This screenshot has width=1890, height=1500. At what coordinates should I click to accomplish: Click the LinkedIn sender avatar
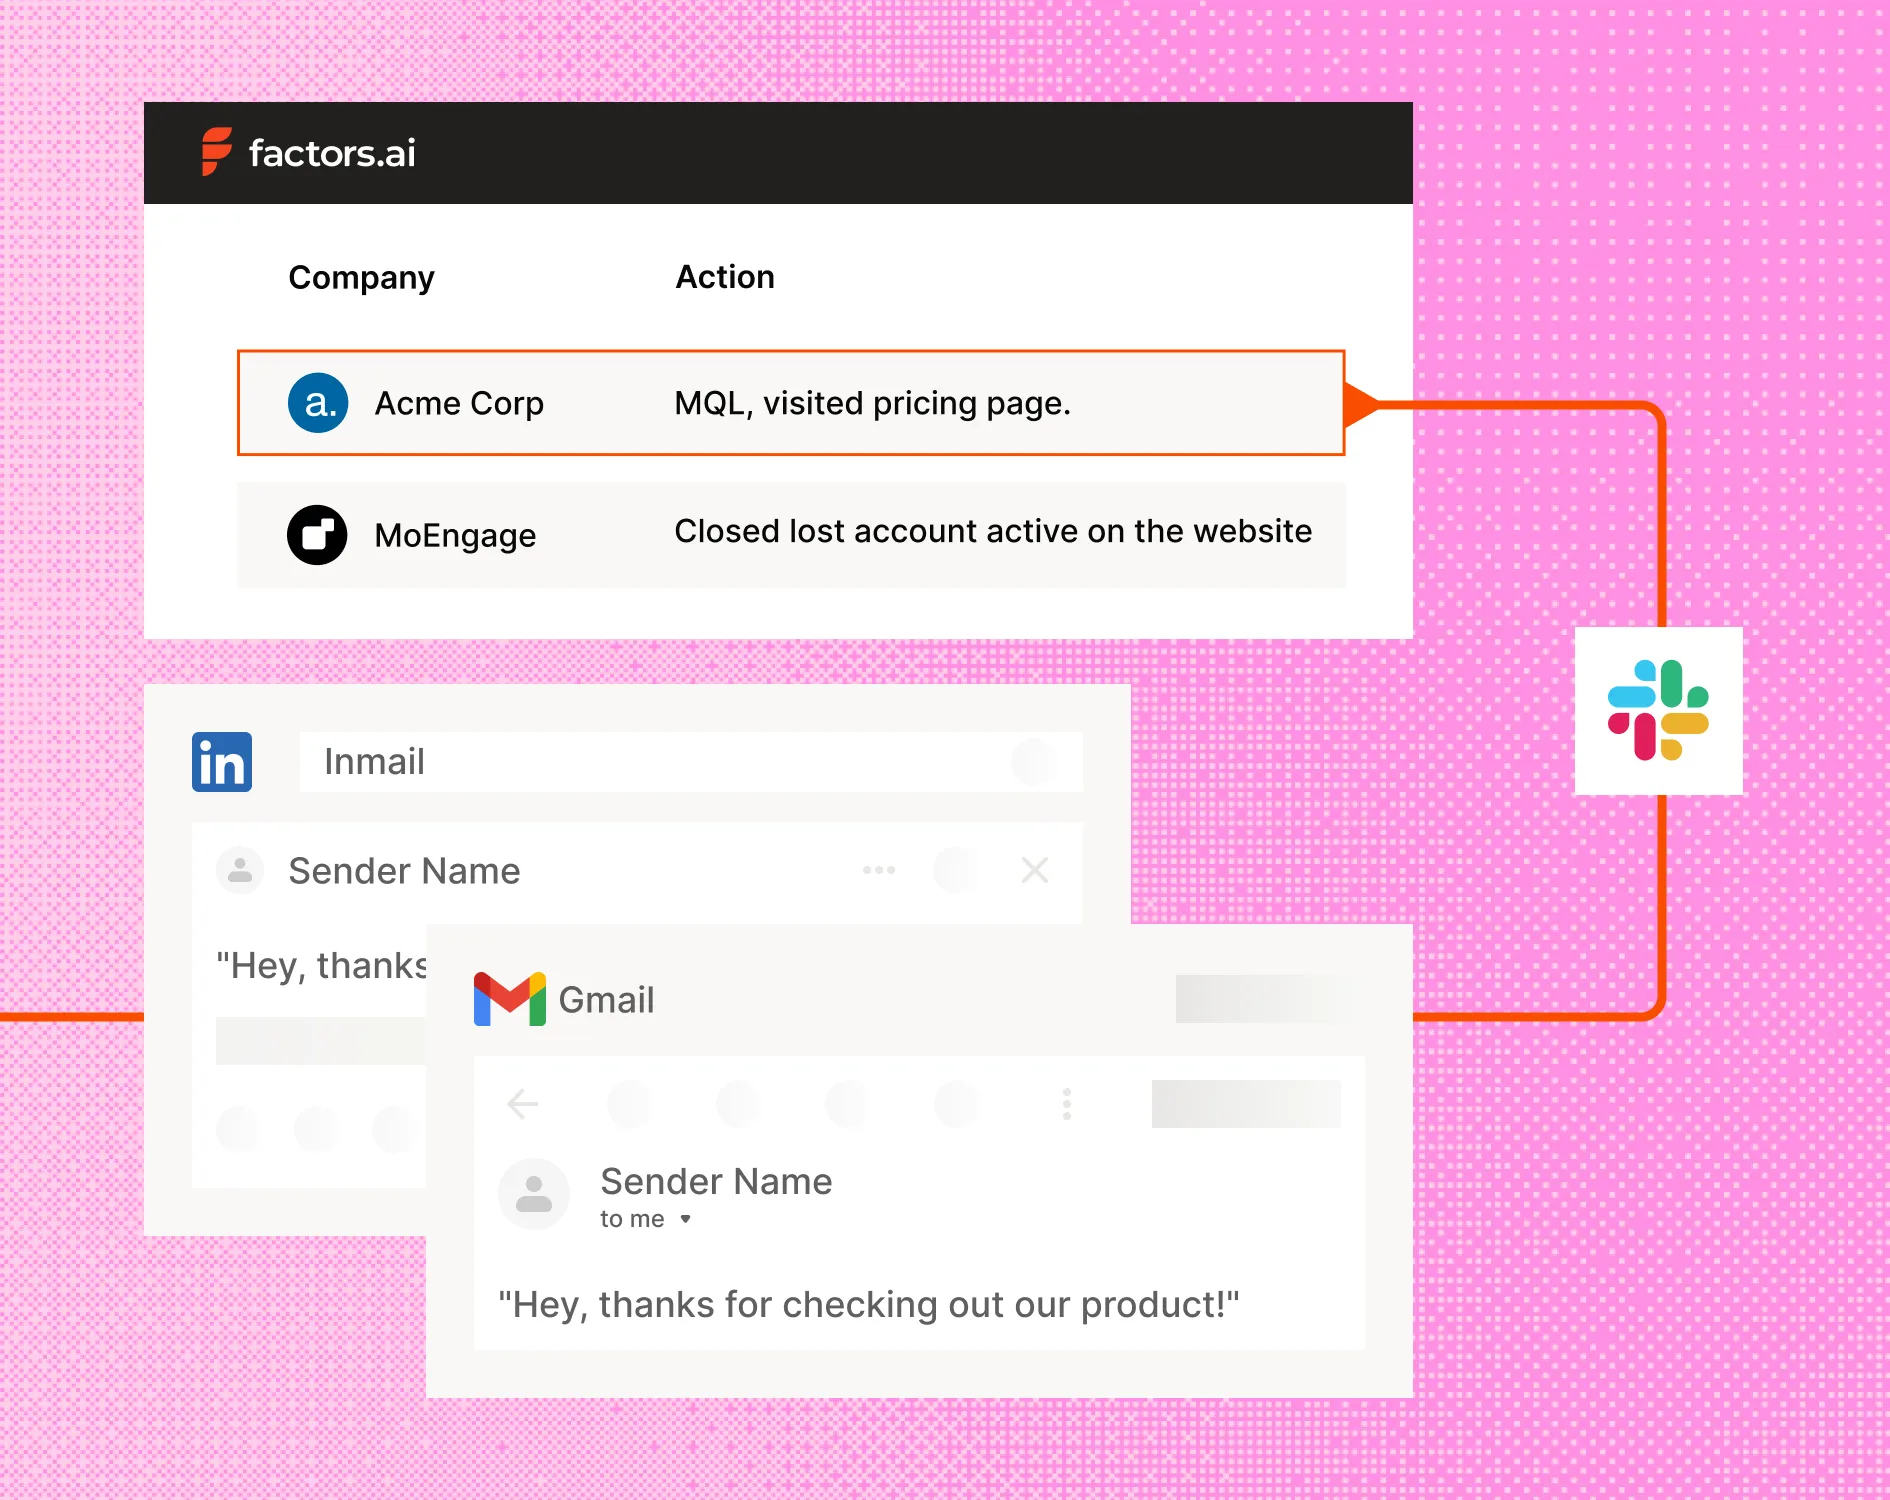click(240, 870)
